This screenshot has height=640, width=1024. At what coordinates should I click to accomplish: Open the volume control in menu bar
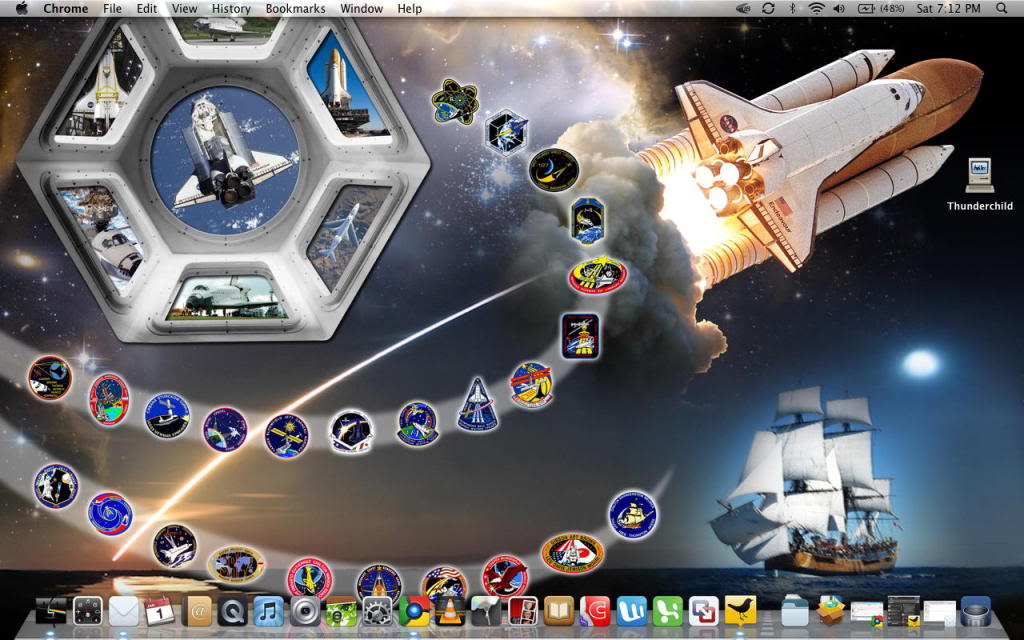(x=839, y=8)
